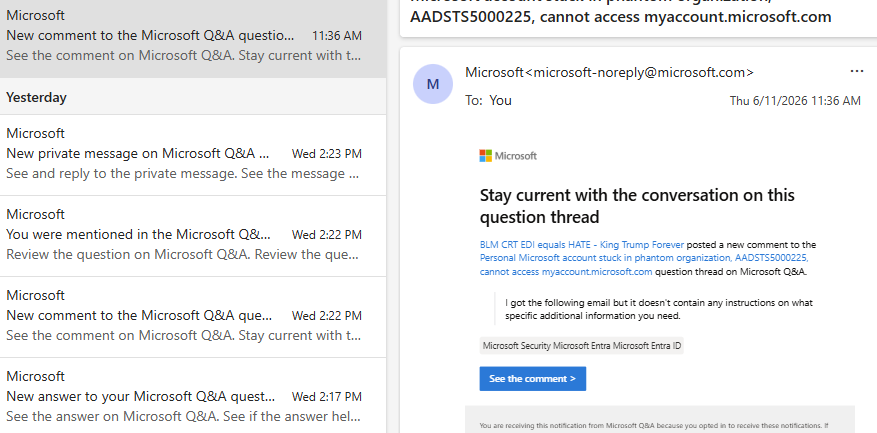Click the heading 'Stay current with the conversation'
Viewport: 877px width, 433px height.
point(637,205)
